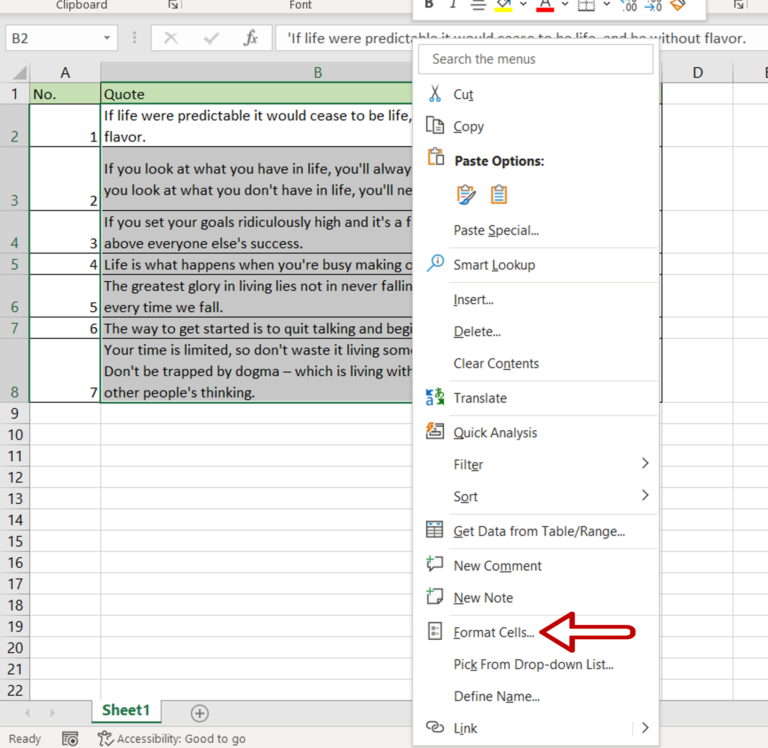768x748 pixels.
Task: Click the macro recording status bar icon
Action: pos(70,739)
